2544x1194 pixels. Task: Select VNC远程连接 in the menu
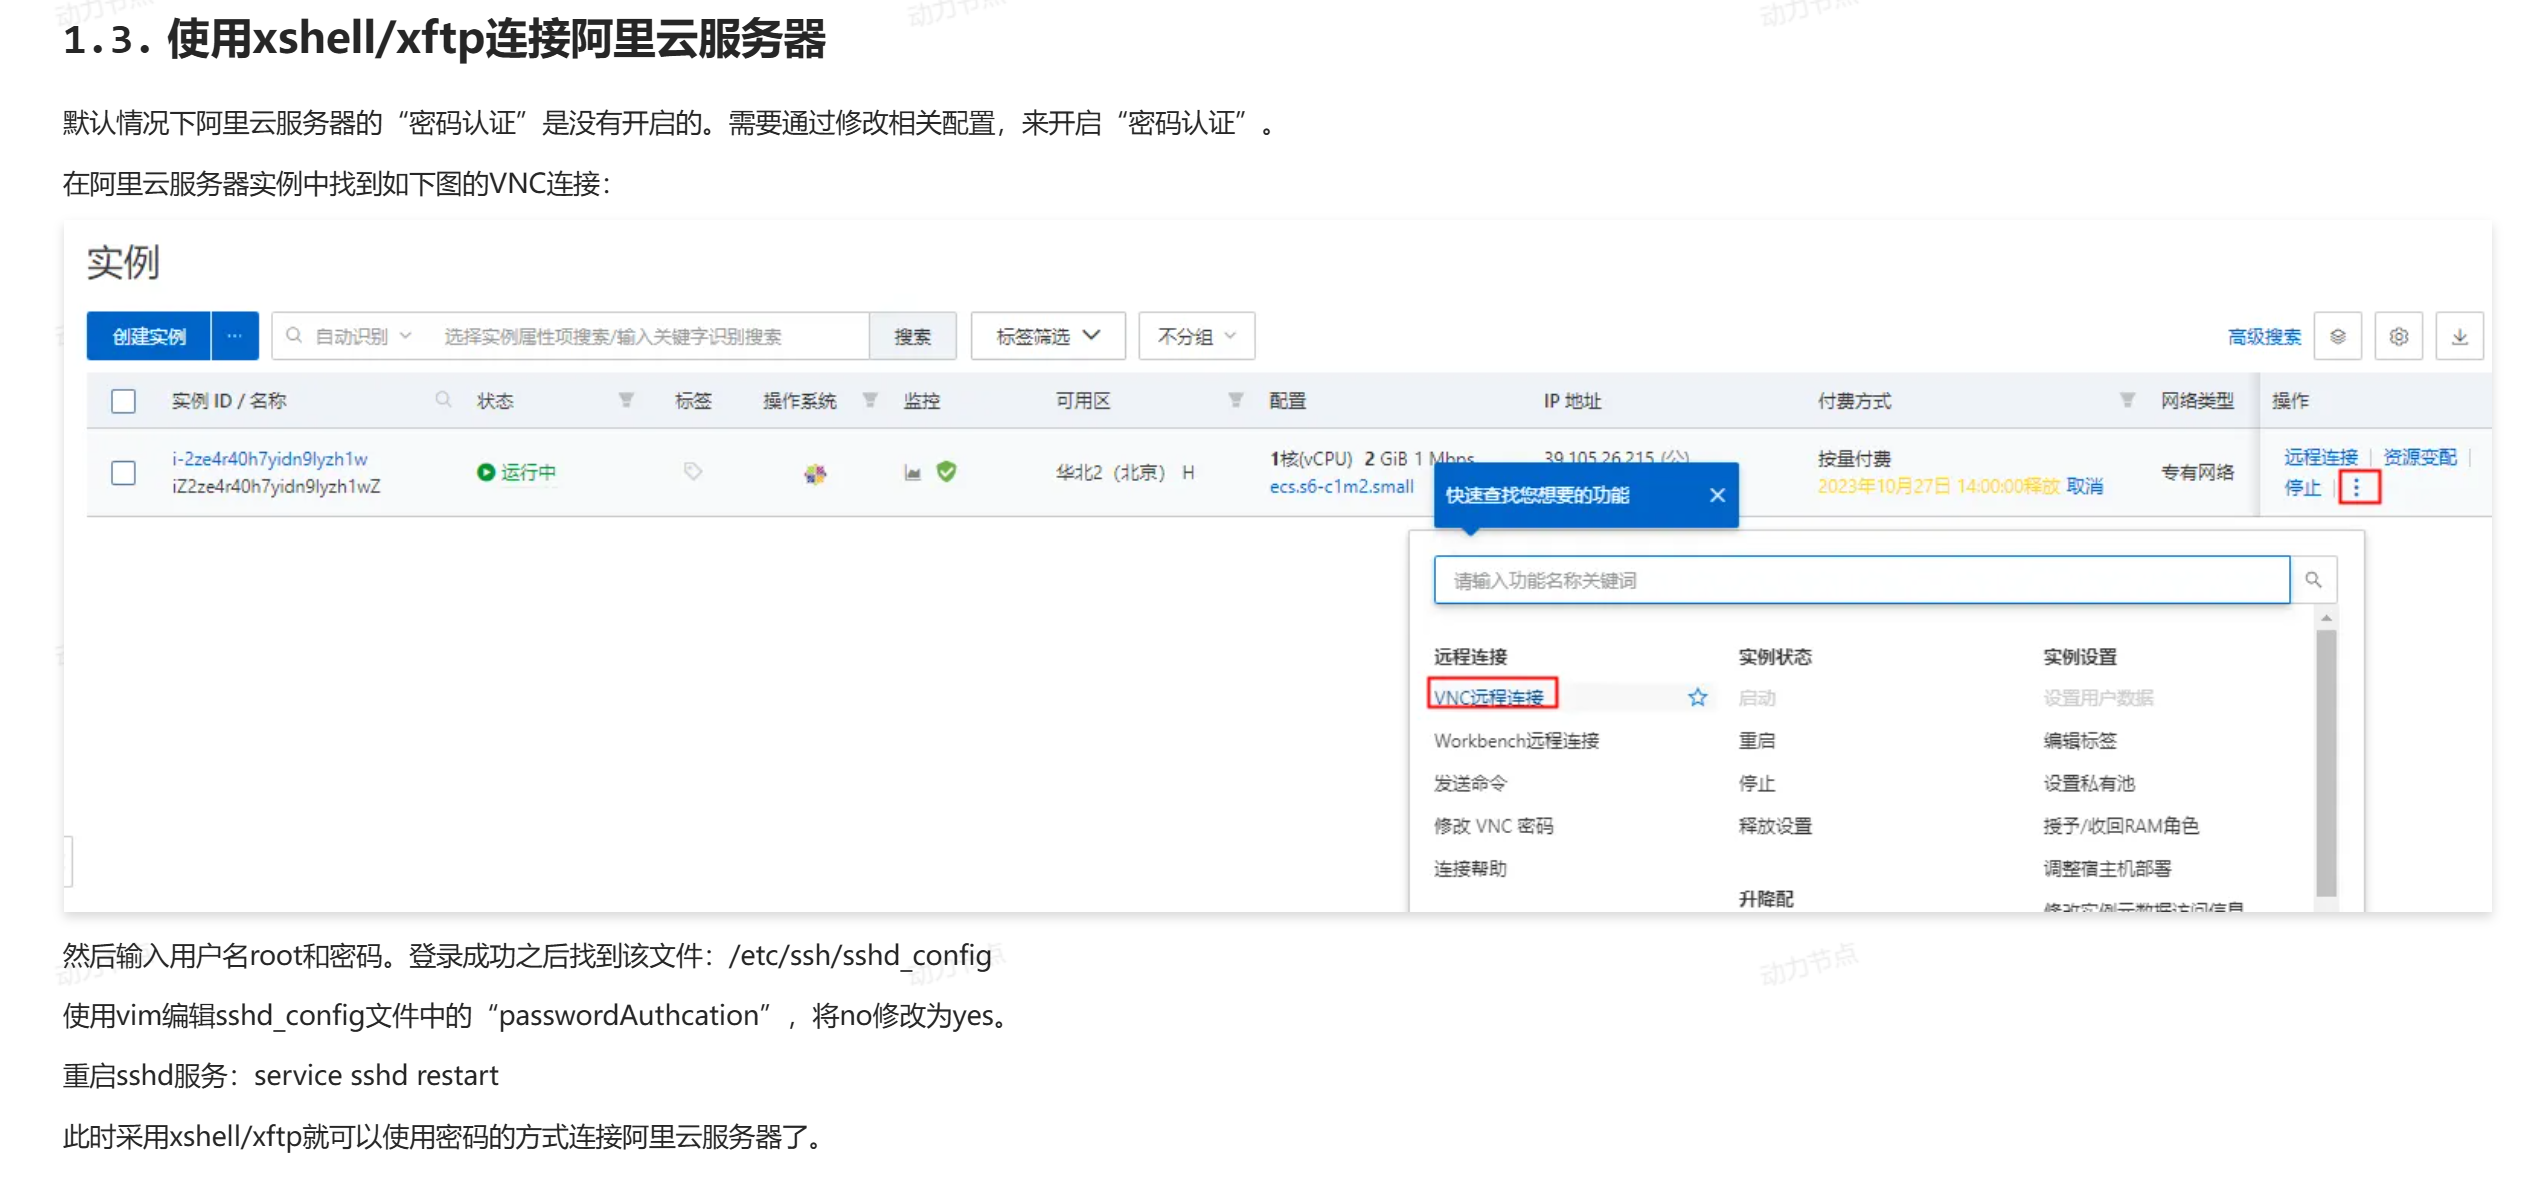[1489, 697]
